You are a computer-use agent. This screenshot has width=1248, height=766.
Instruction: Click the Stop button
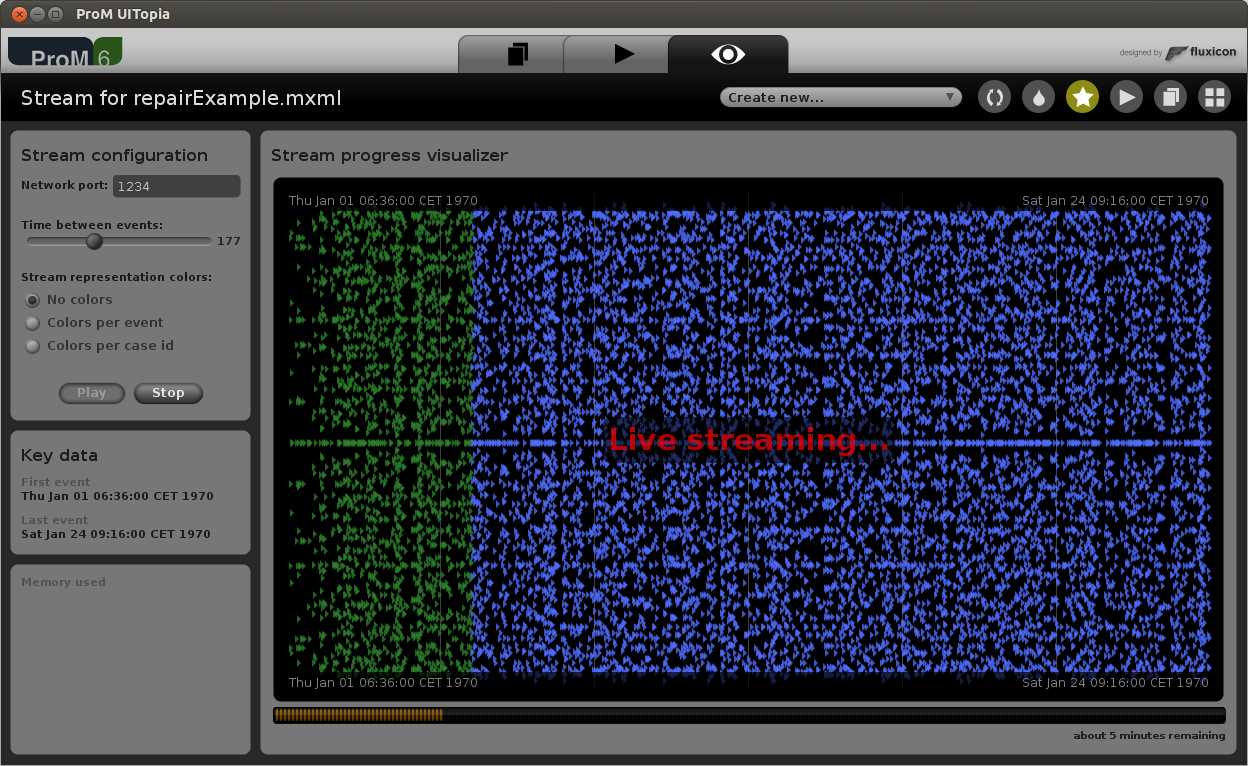168,393
